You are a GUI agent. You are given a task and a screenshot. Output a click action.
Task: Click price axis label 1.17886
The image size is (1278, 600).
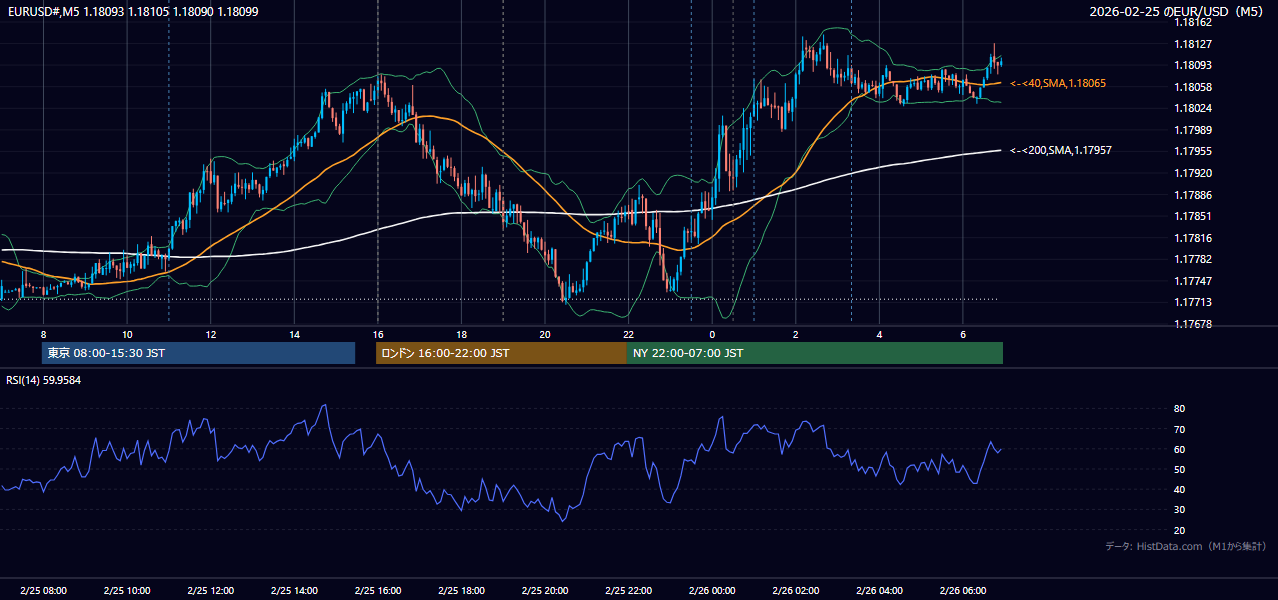coord(1194,195)
